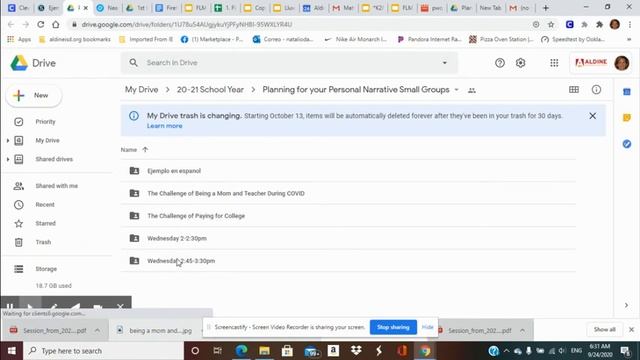Open File Explorer from taskbar
This screenshot has height=360, width=640.
[264, 351]
